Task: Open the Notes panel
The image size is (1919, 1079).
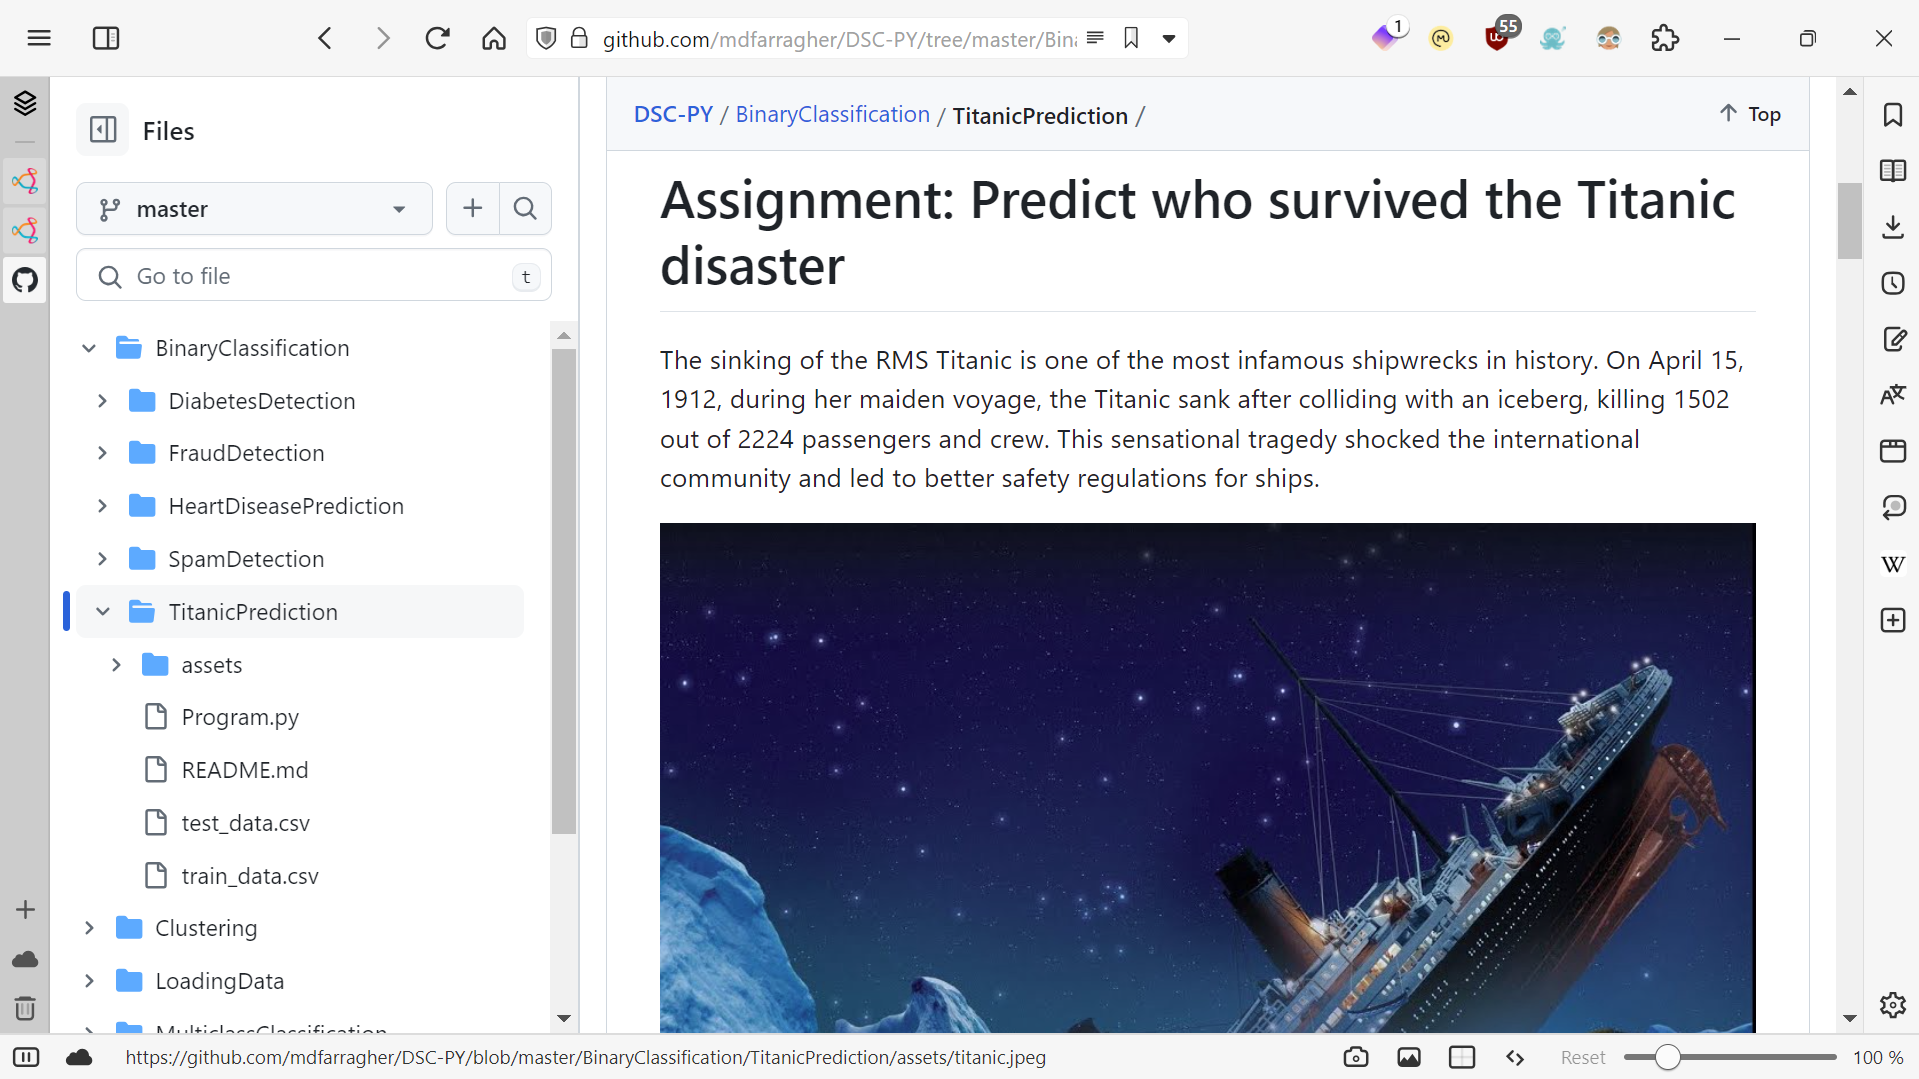Action: coord(1893,339)
